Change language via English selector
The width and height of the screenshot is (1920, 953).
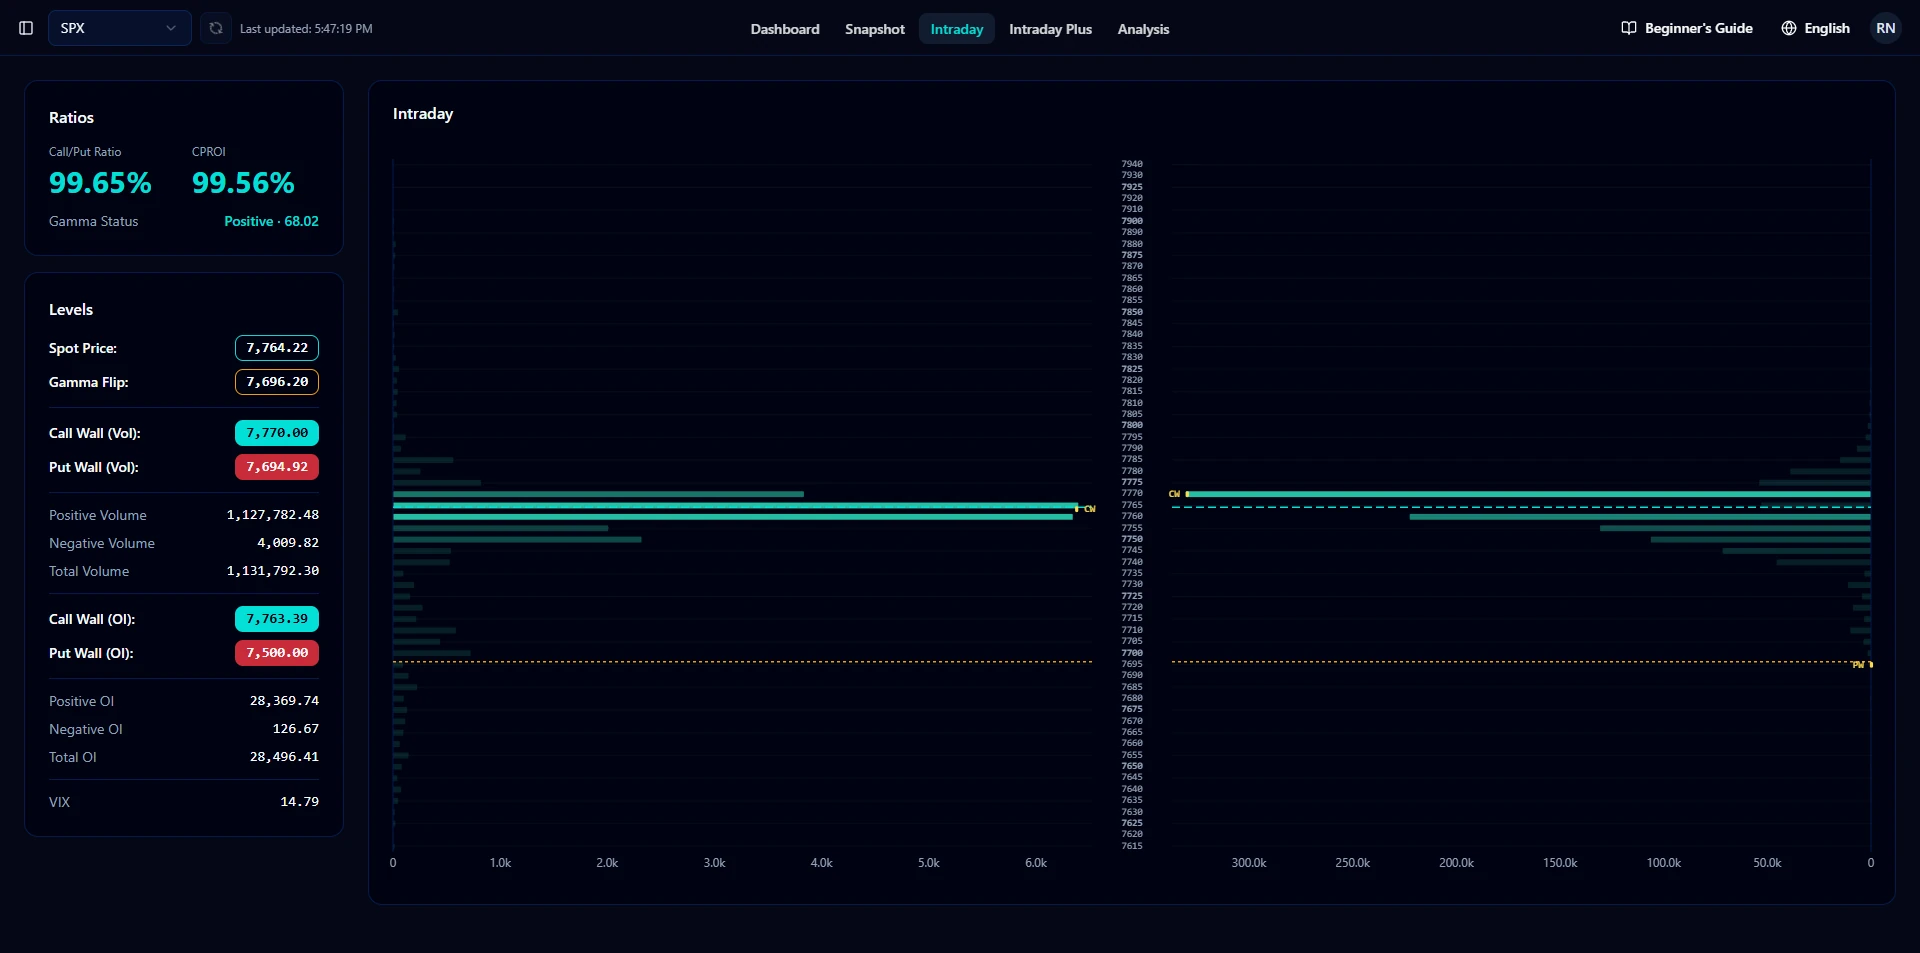click(x=1815, y=28)
